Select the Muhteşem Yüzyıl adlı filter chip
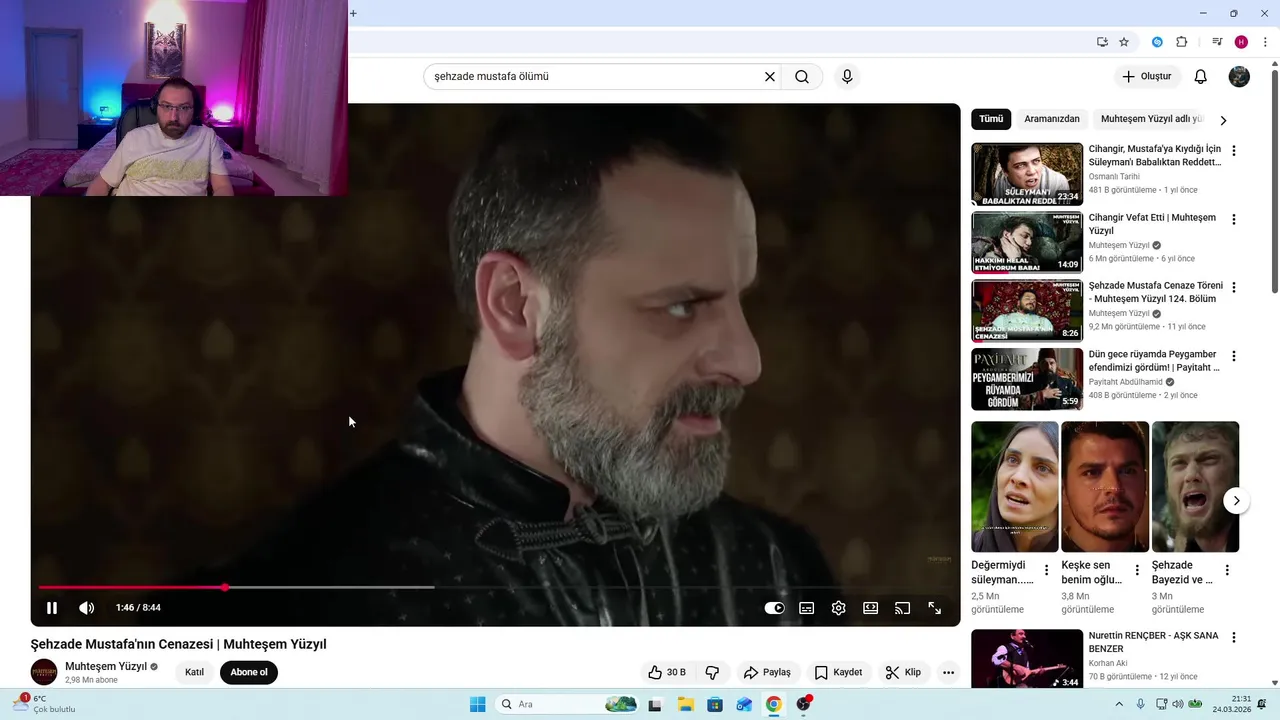This screenshot has width=1280, height=720. tap(1151, 119)
